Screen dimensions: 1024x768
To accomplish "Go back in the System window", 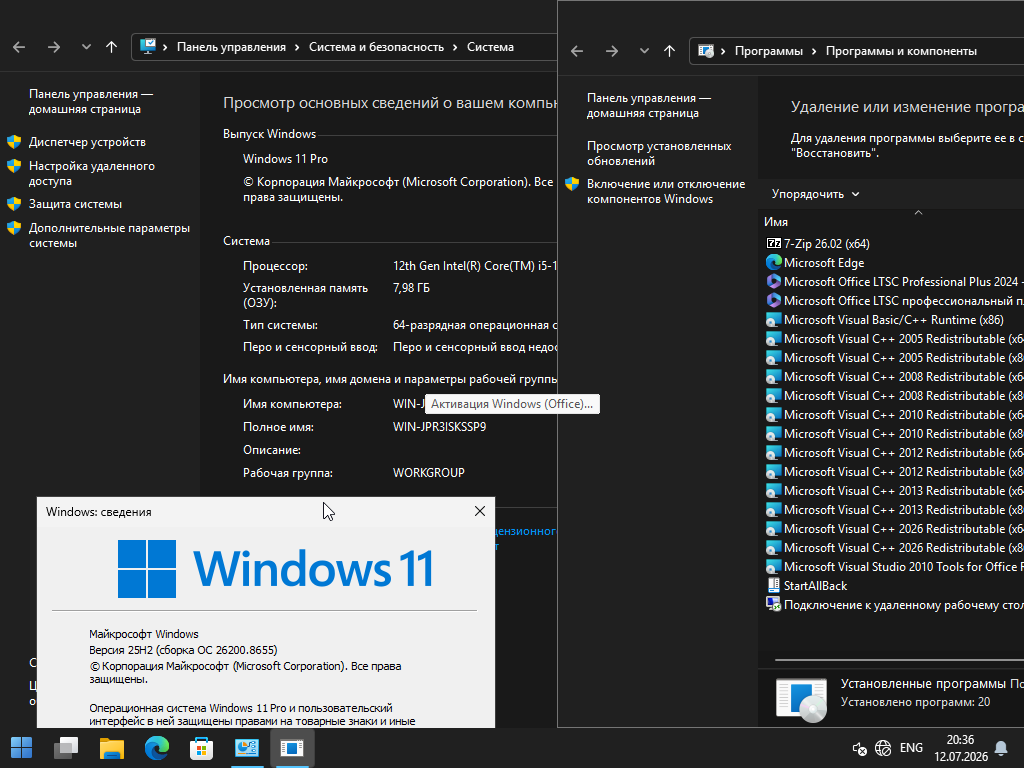I will coord(19,47).
